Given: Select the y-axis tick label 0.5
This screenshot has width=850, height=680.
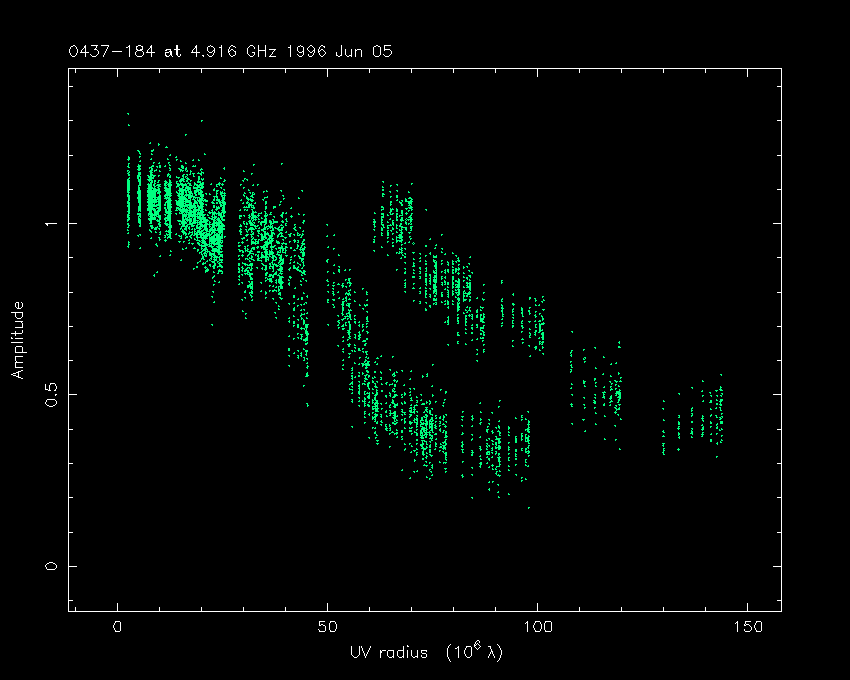Looking at the screenshot, I should [51, 394].
